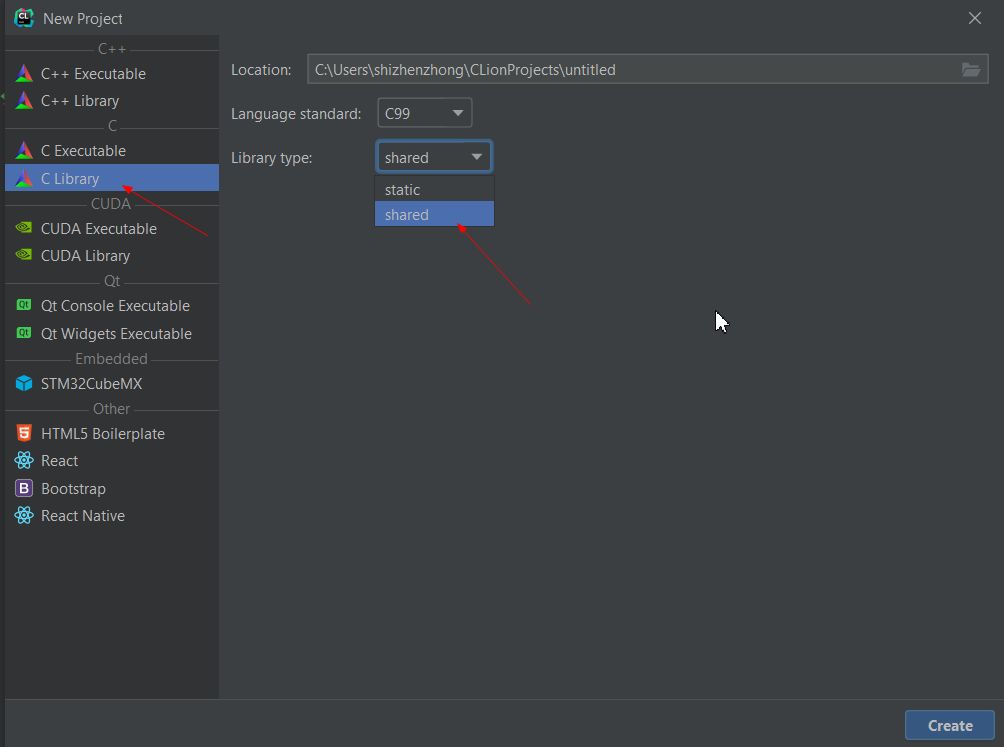Image resolution: width=1004 pixels, height=747 pixels.
Task: Click the C Executable CMake icon
Action: click(24, 150)
